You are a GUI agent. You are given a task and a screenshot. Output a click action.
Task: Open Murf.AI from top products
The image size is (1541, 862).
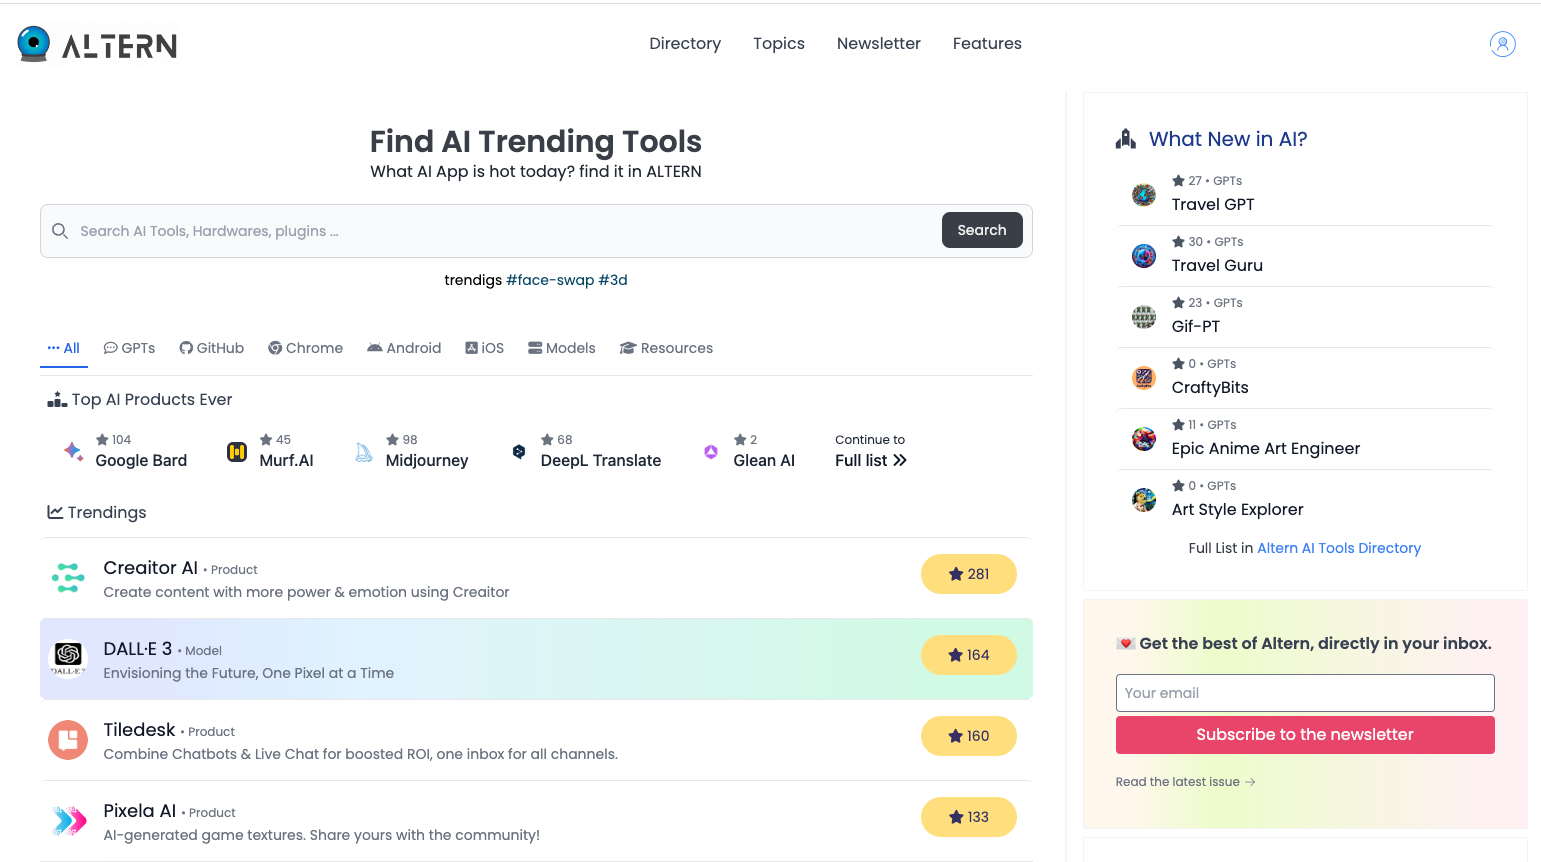287,461
